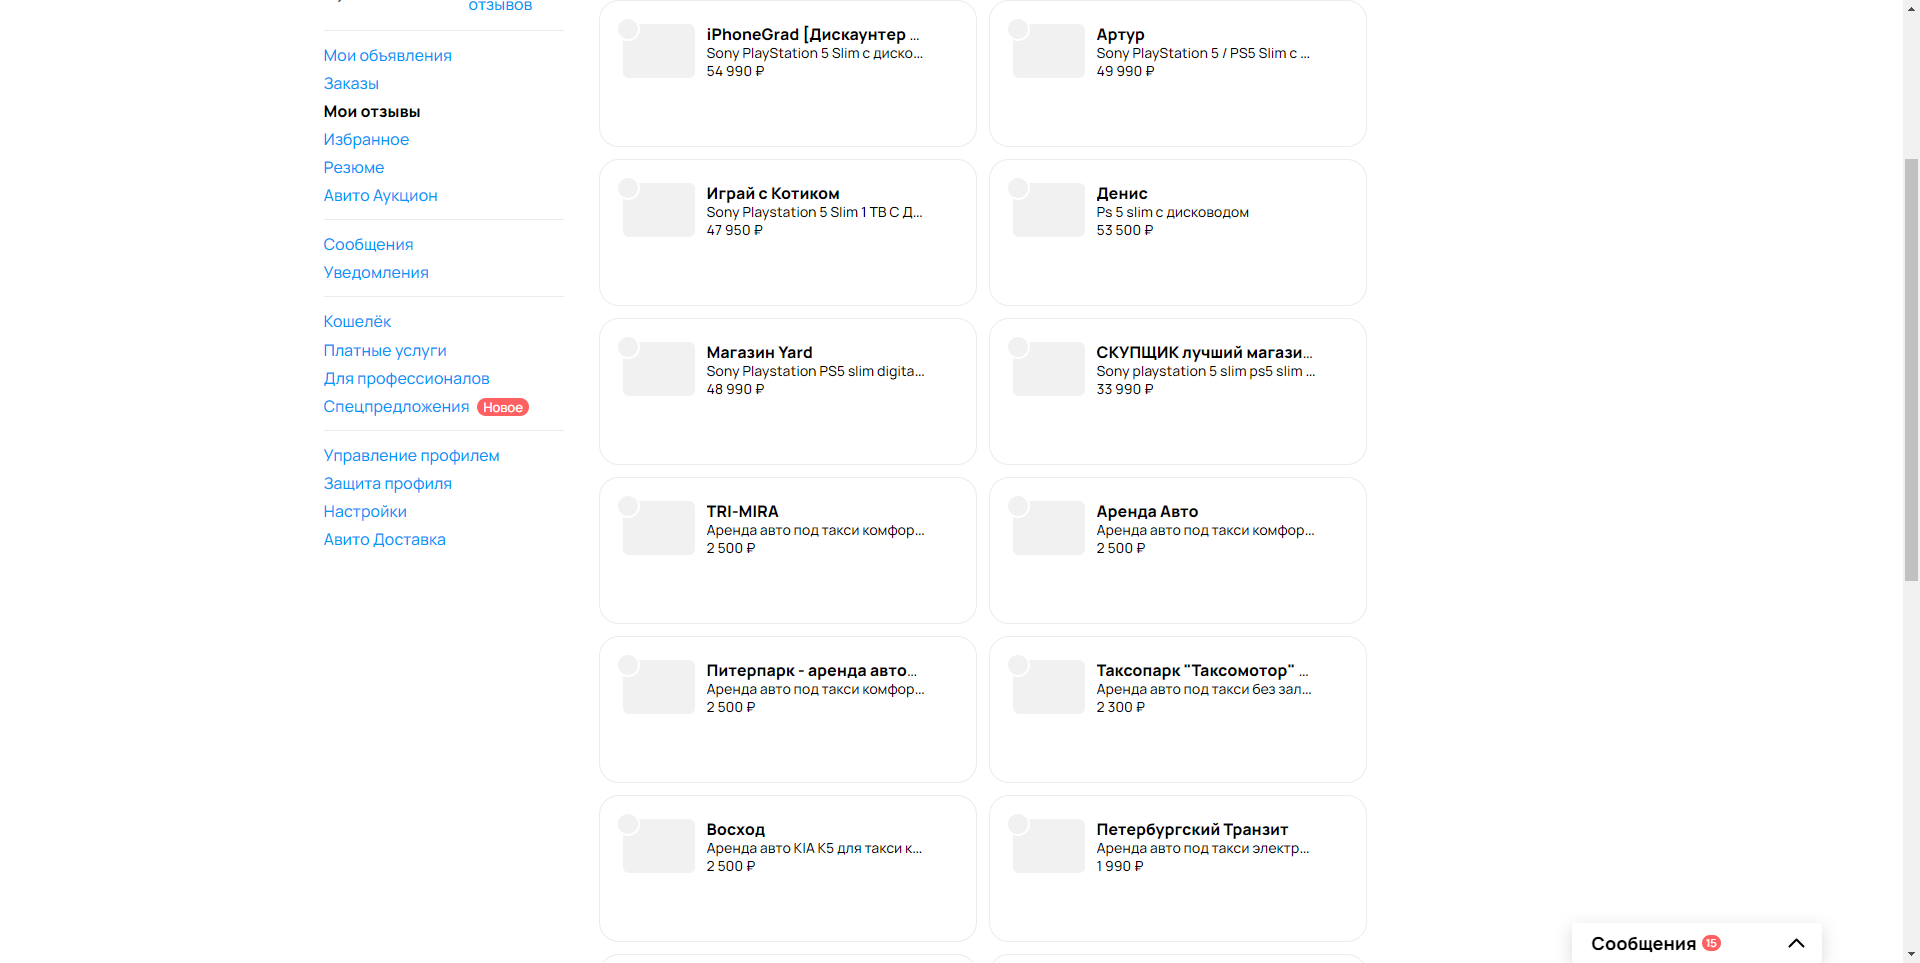Select Мои отзывы in the sidebar menu

click(372, 112)
